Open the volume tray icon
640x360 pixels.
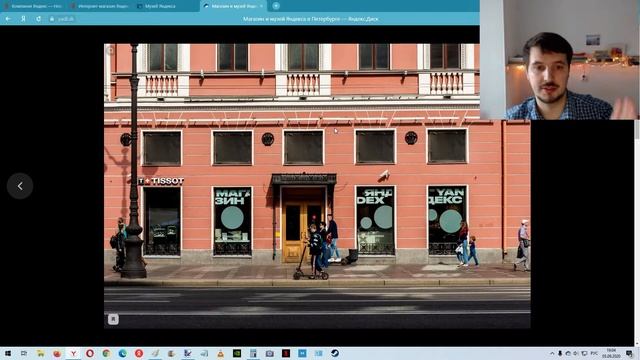pos(576,353)
